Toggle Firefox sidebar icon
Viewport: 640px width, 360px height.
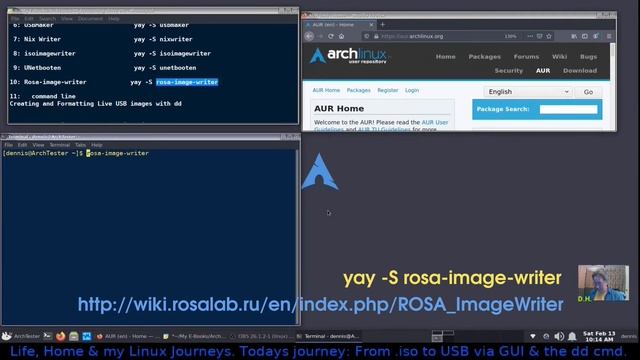pos(585,36)
